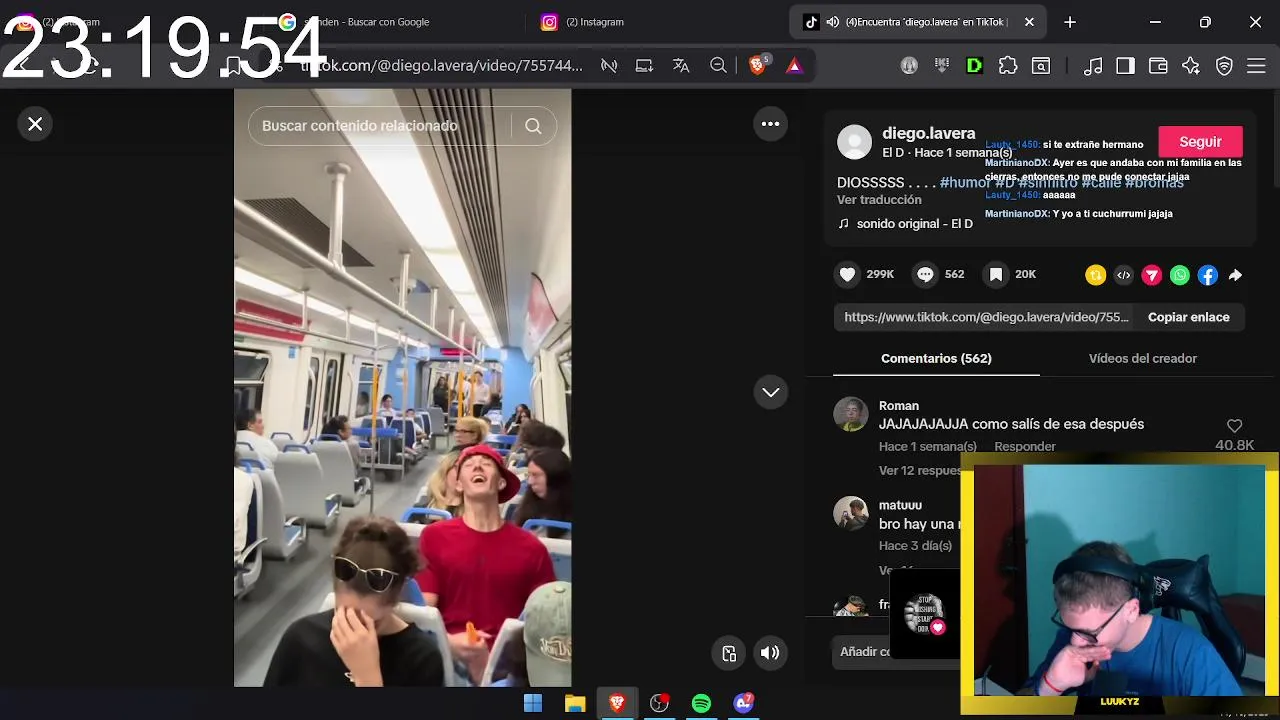
Task: Toggle the browser sidebar panel
Action: point(1125,66)
